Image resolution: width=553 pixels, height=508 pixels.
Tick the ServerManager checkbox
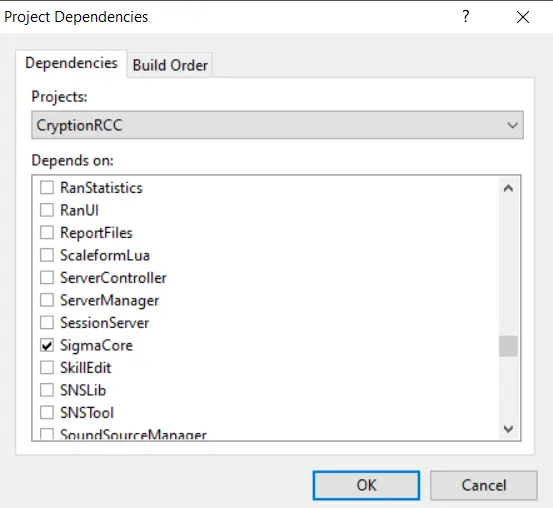click(x=47, y=300)
